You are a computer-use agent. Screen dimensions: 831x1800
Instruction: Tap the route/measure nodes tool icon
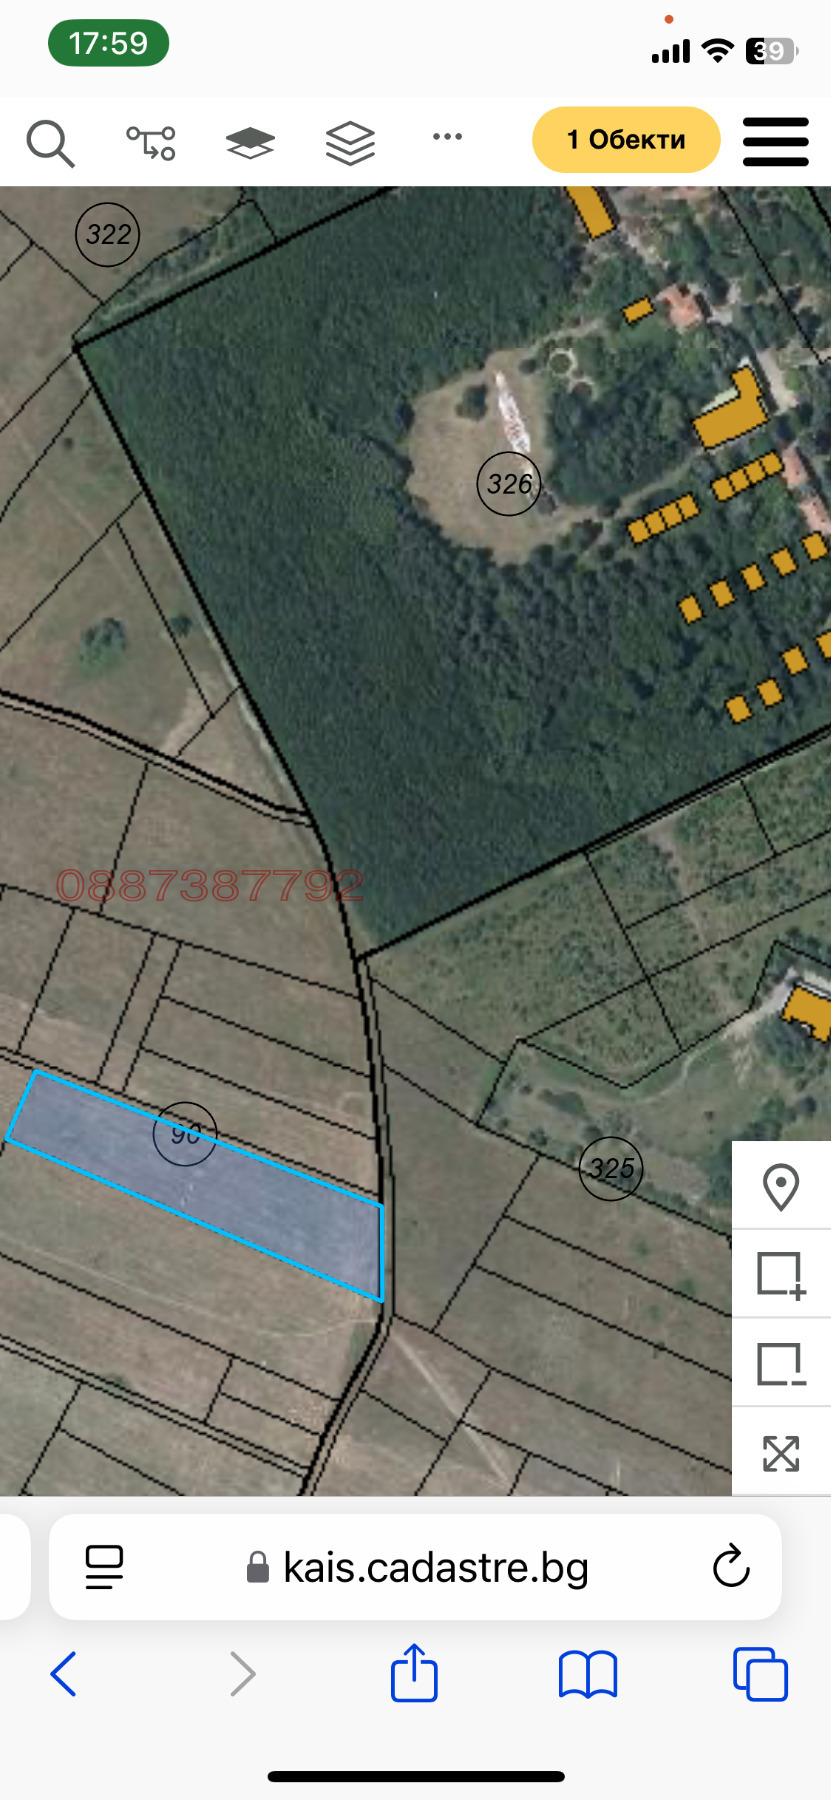click(x=151, y=142)
